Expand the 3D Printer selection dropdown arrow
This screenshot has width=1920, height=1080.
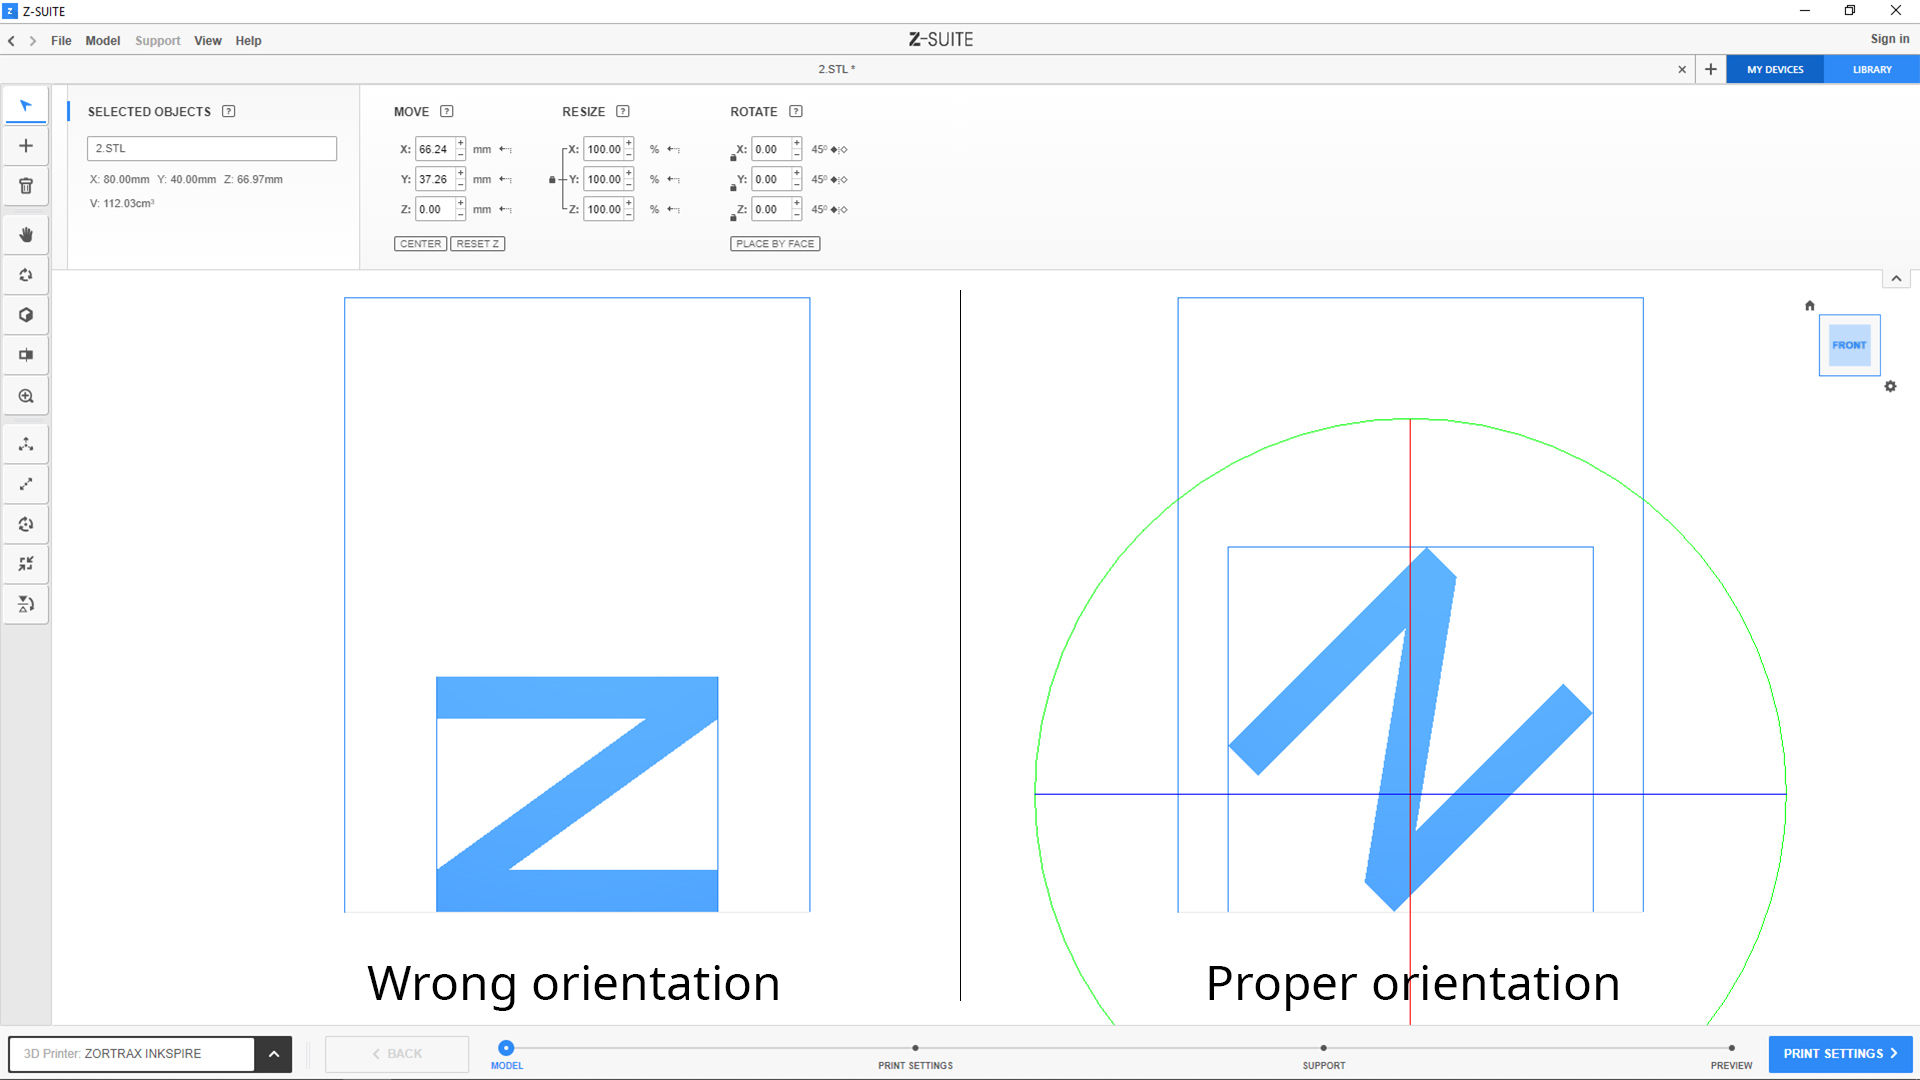tap(273, 1054)
